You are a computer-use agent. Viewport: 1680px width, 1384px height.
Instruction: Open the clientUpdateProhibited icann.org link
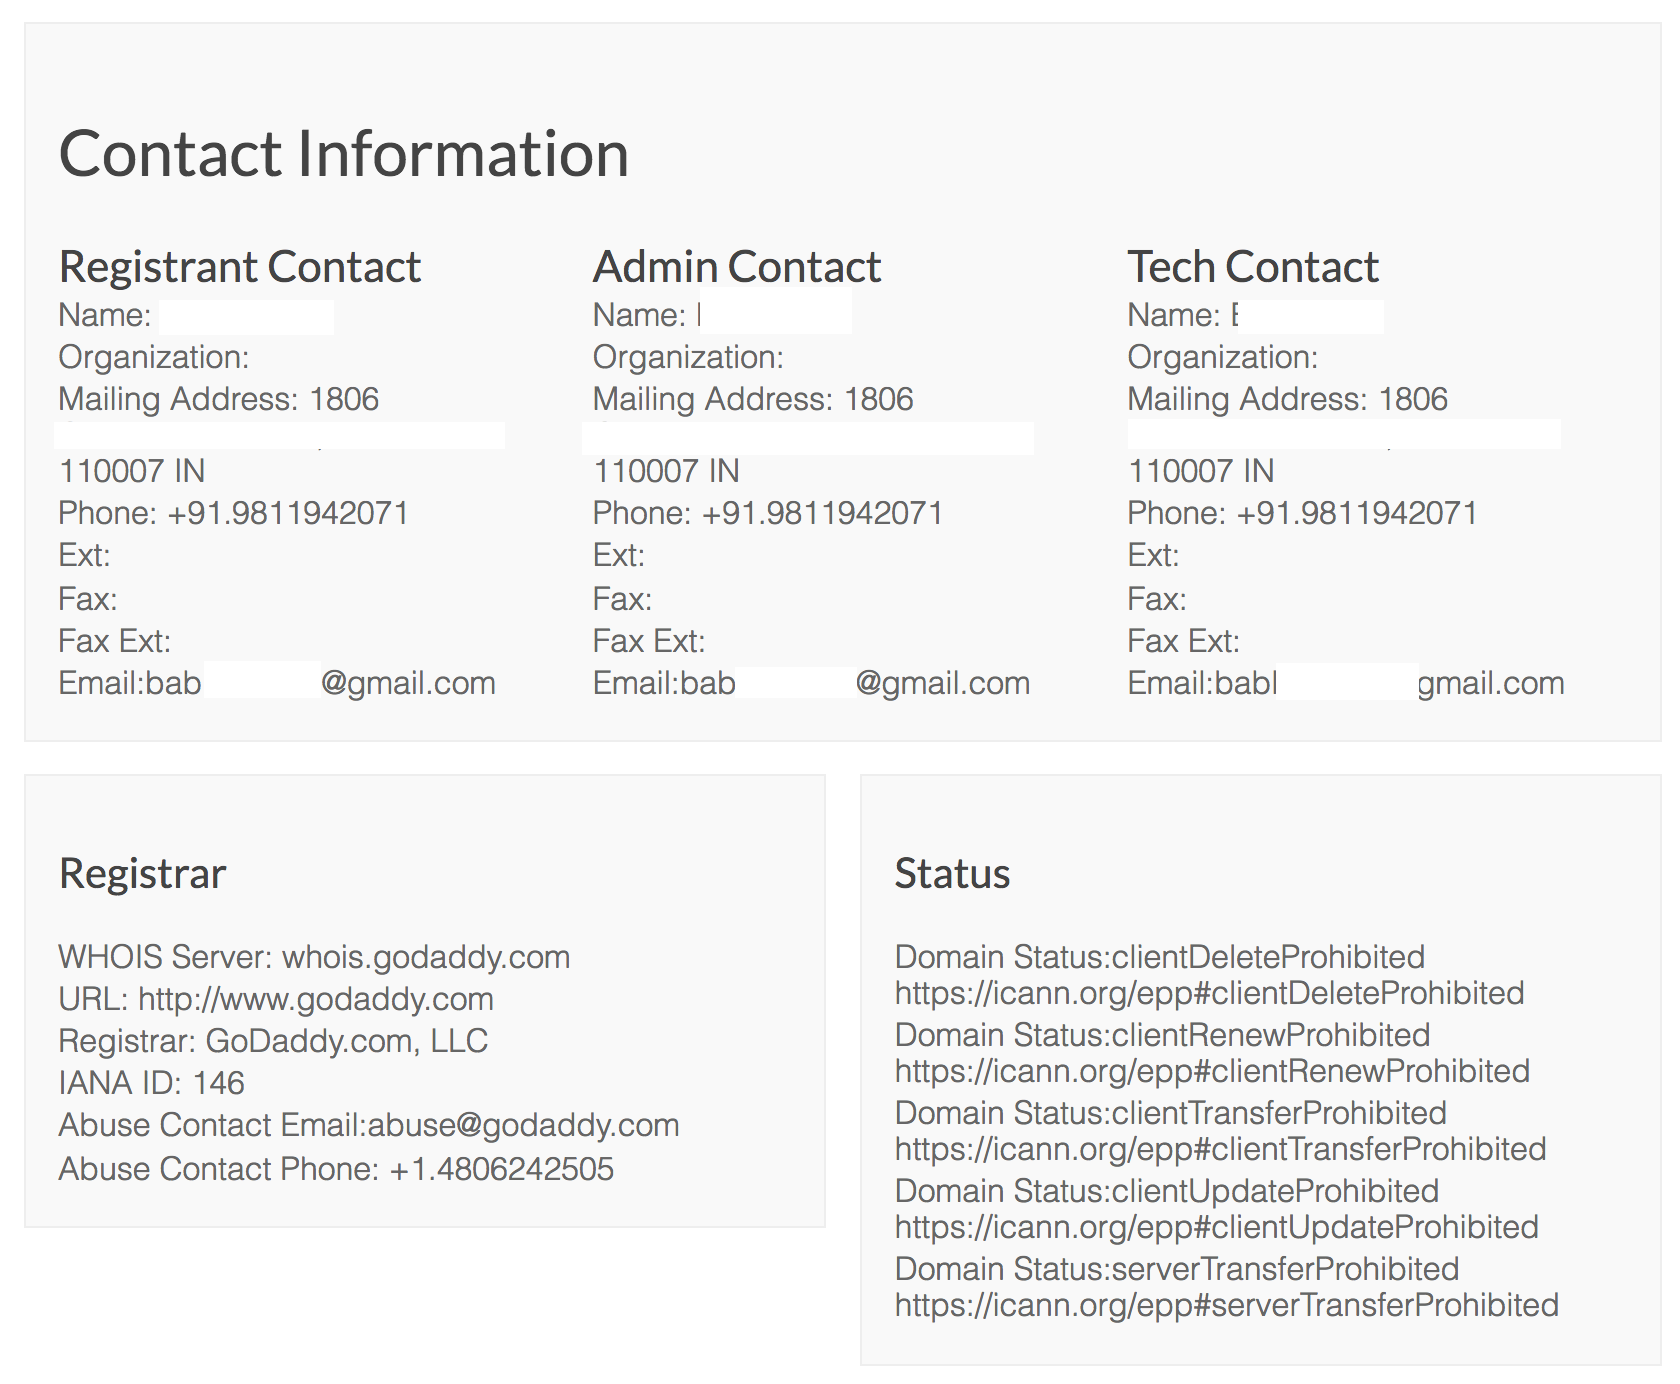pos(1217,1227)
